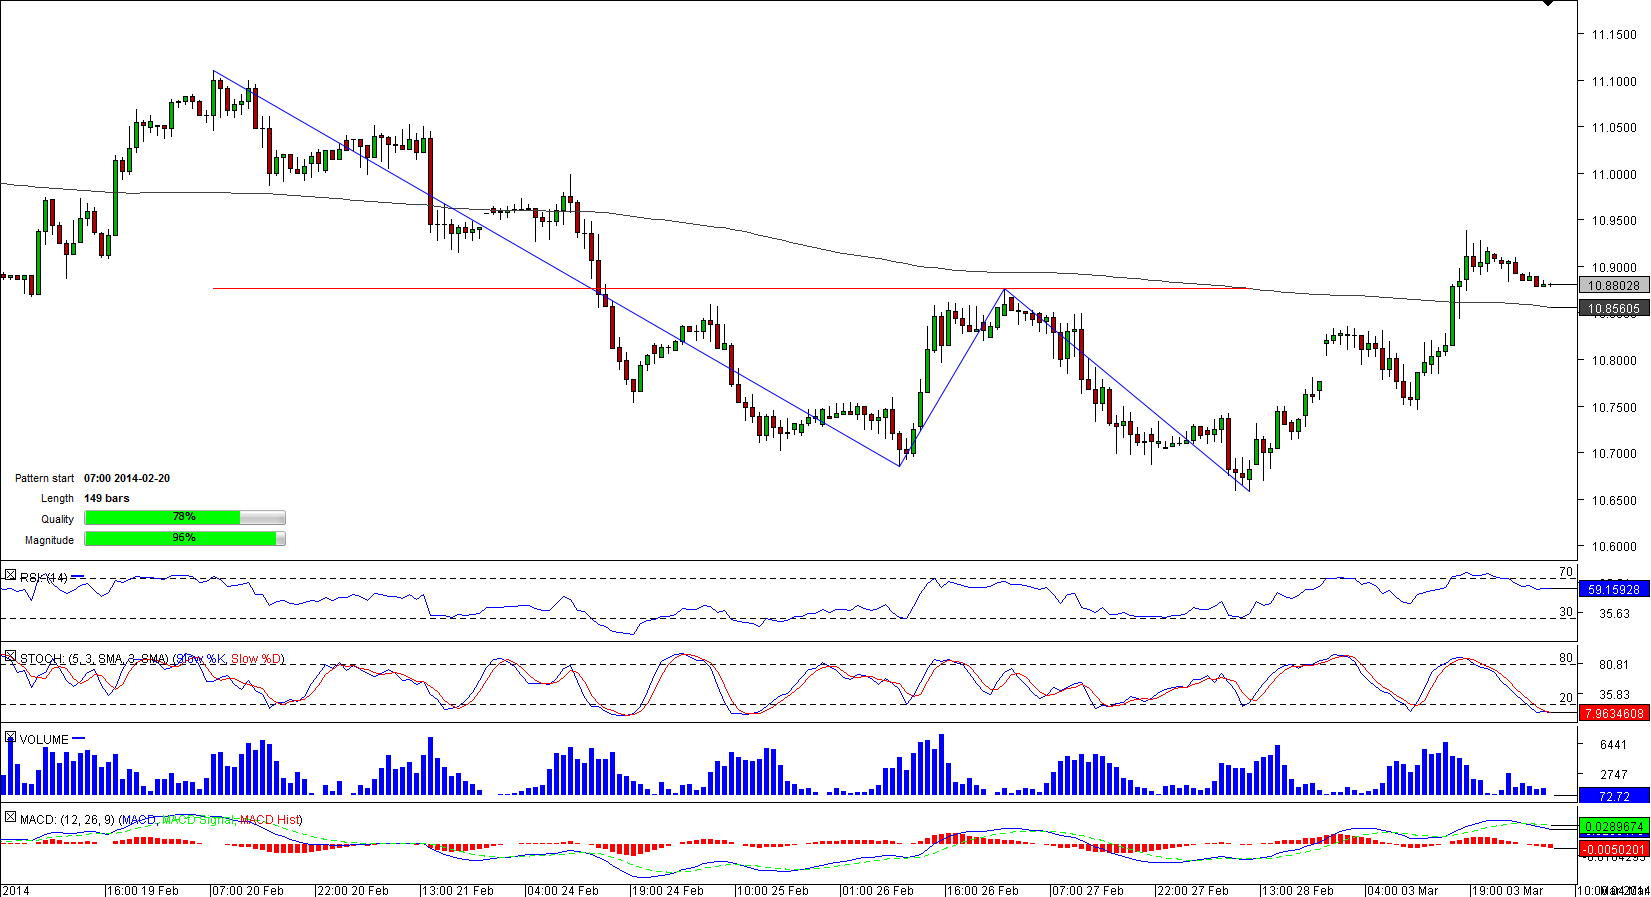Viewport: 1651px width, 897px height.
Task: Click the green MACD value label 0.0289674
Action: point(1613,827)
